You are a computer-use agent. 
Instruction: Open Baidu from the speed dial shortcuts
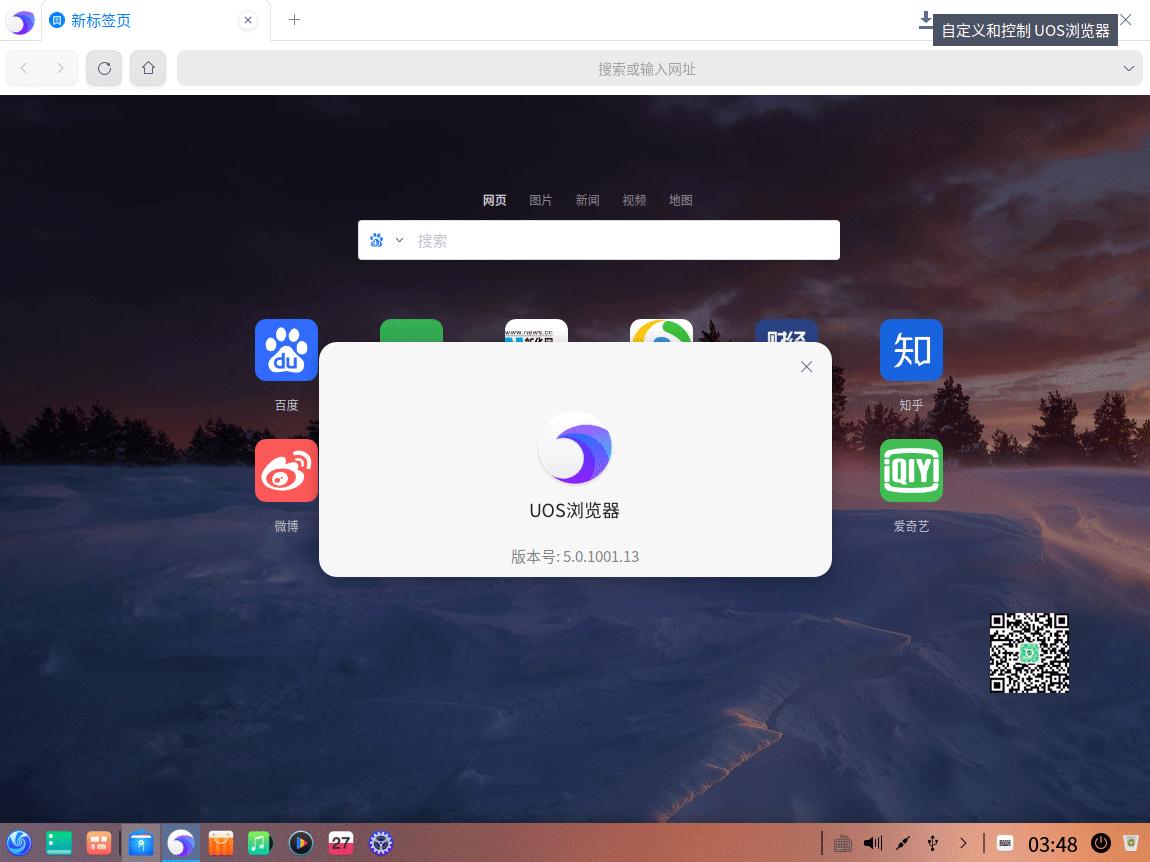(x=286, y=350)
